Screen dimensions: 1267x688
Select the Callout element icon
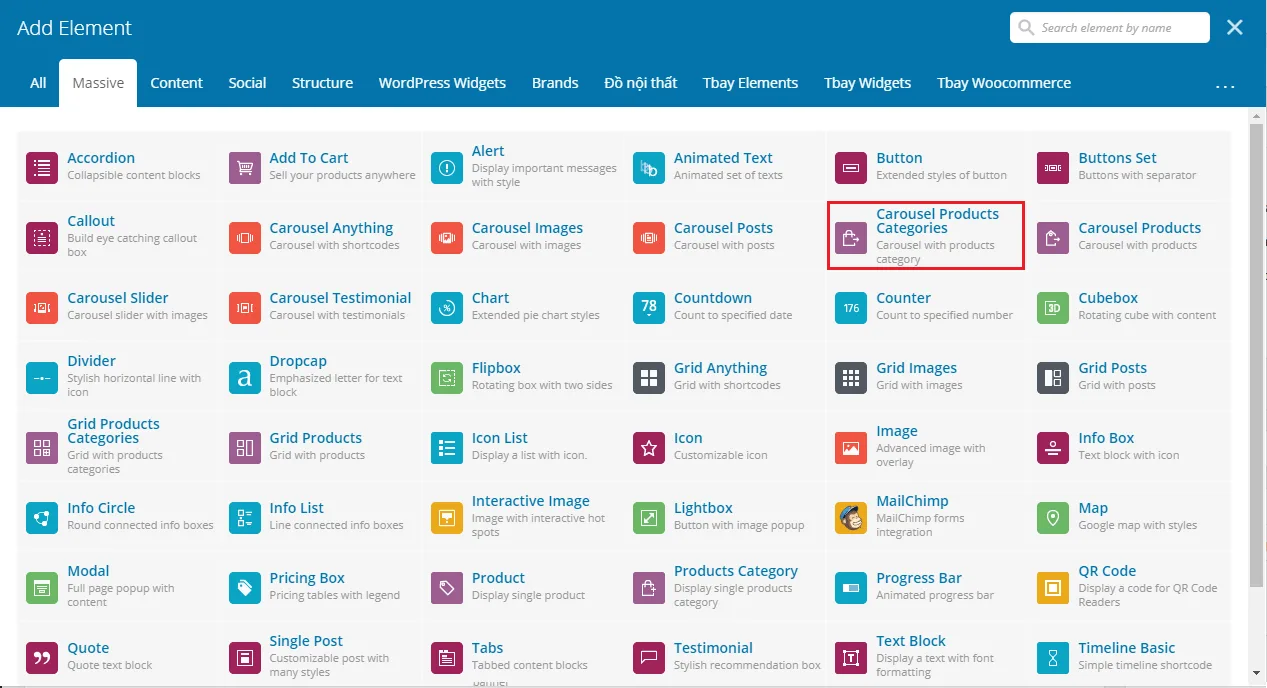pos(42,238)
